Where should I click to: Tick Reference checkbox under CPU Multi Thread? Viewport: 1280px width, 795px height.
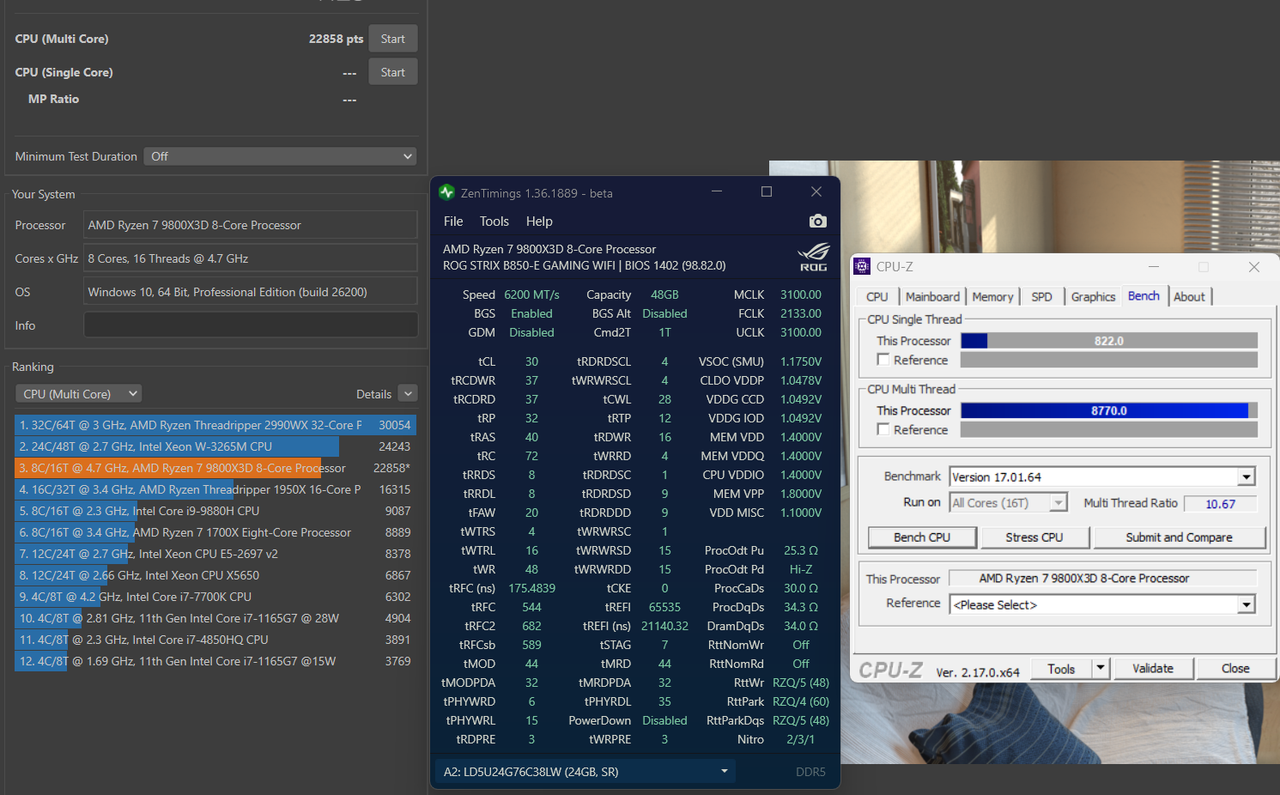883,429
